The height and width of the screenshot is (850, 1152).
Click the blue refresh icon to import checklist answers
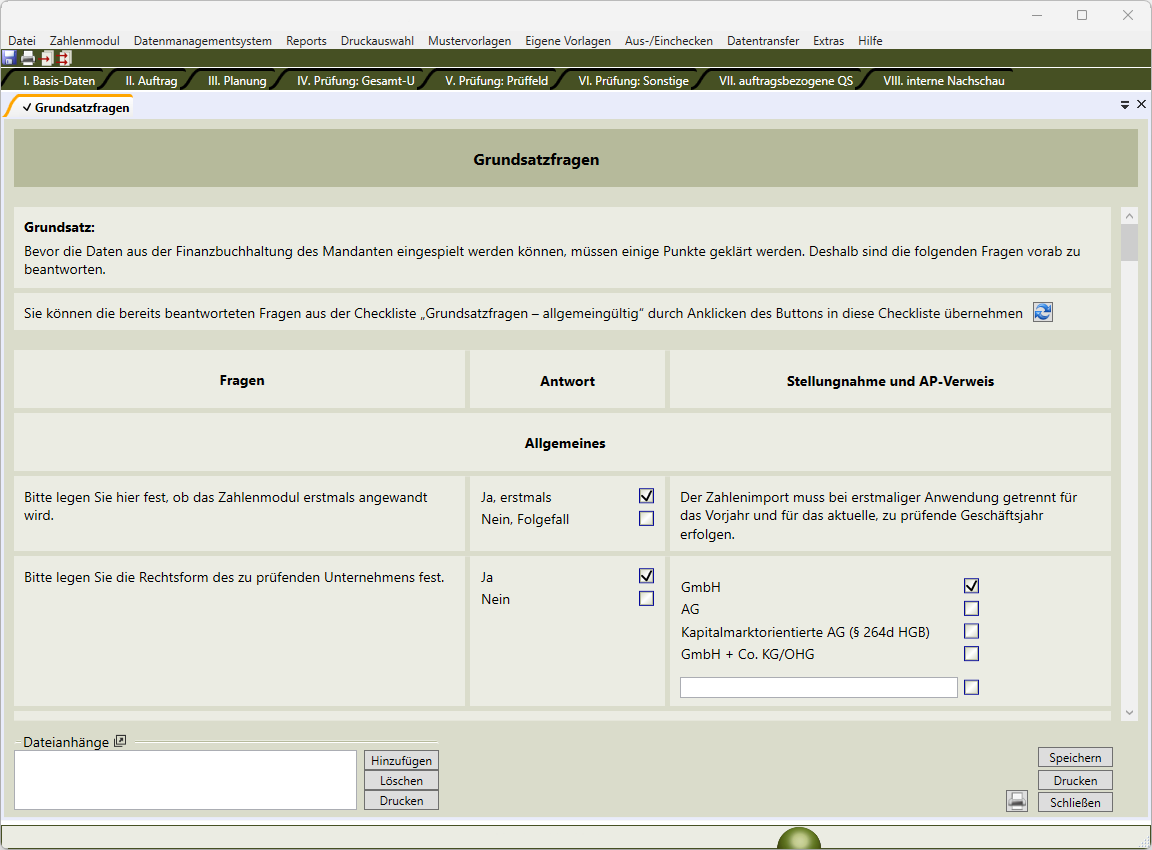pos(1043,312)
